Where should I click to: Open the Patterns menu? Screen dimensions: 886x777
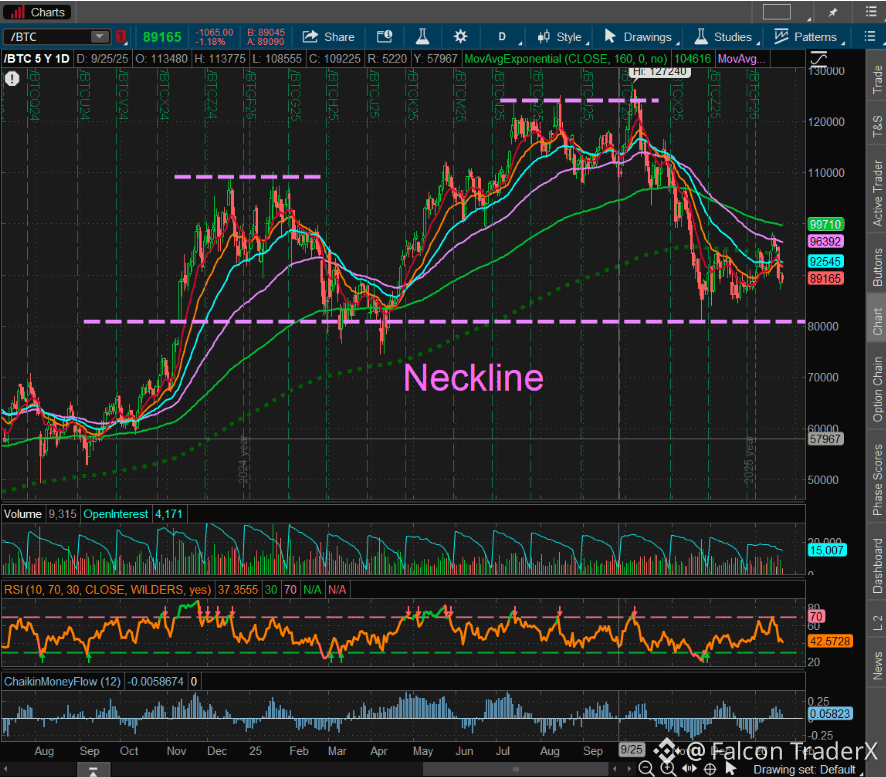[x=805, y=37]
